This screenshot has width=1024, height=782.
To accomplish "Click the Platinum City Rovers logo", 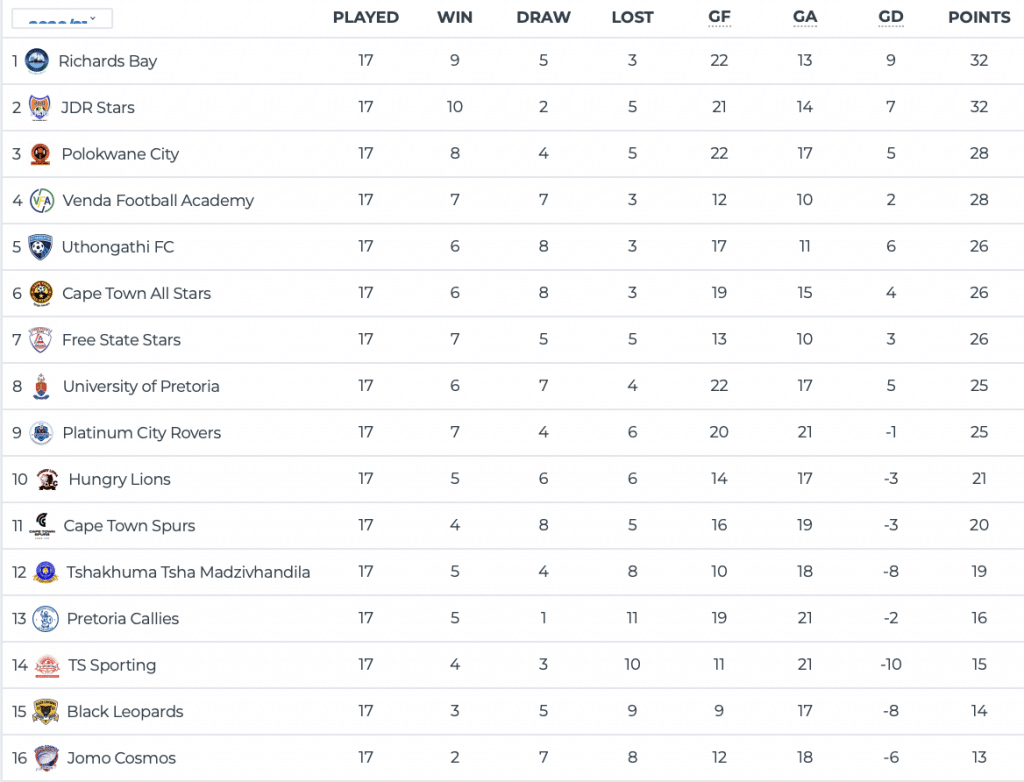I will point(41,433).
